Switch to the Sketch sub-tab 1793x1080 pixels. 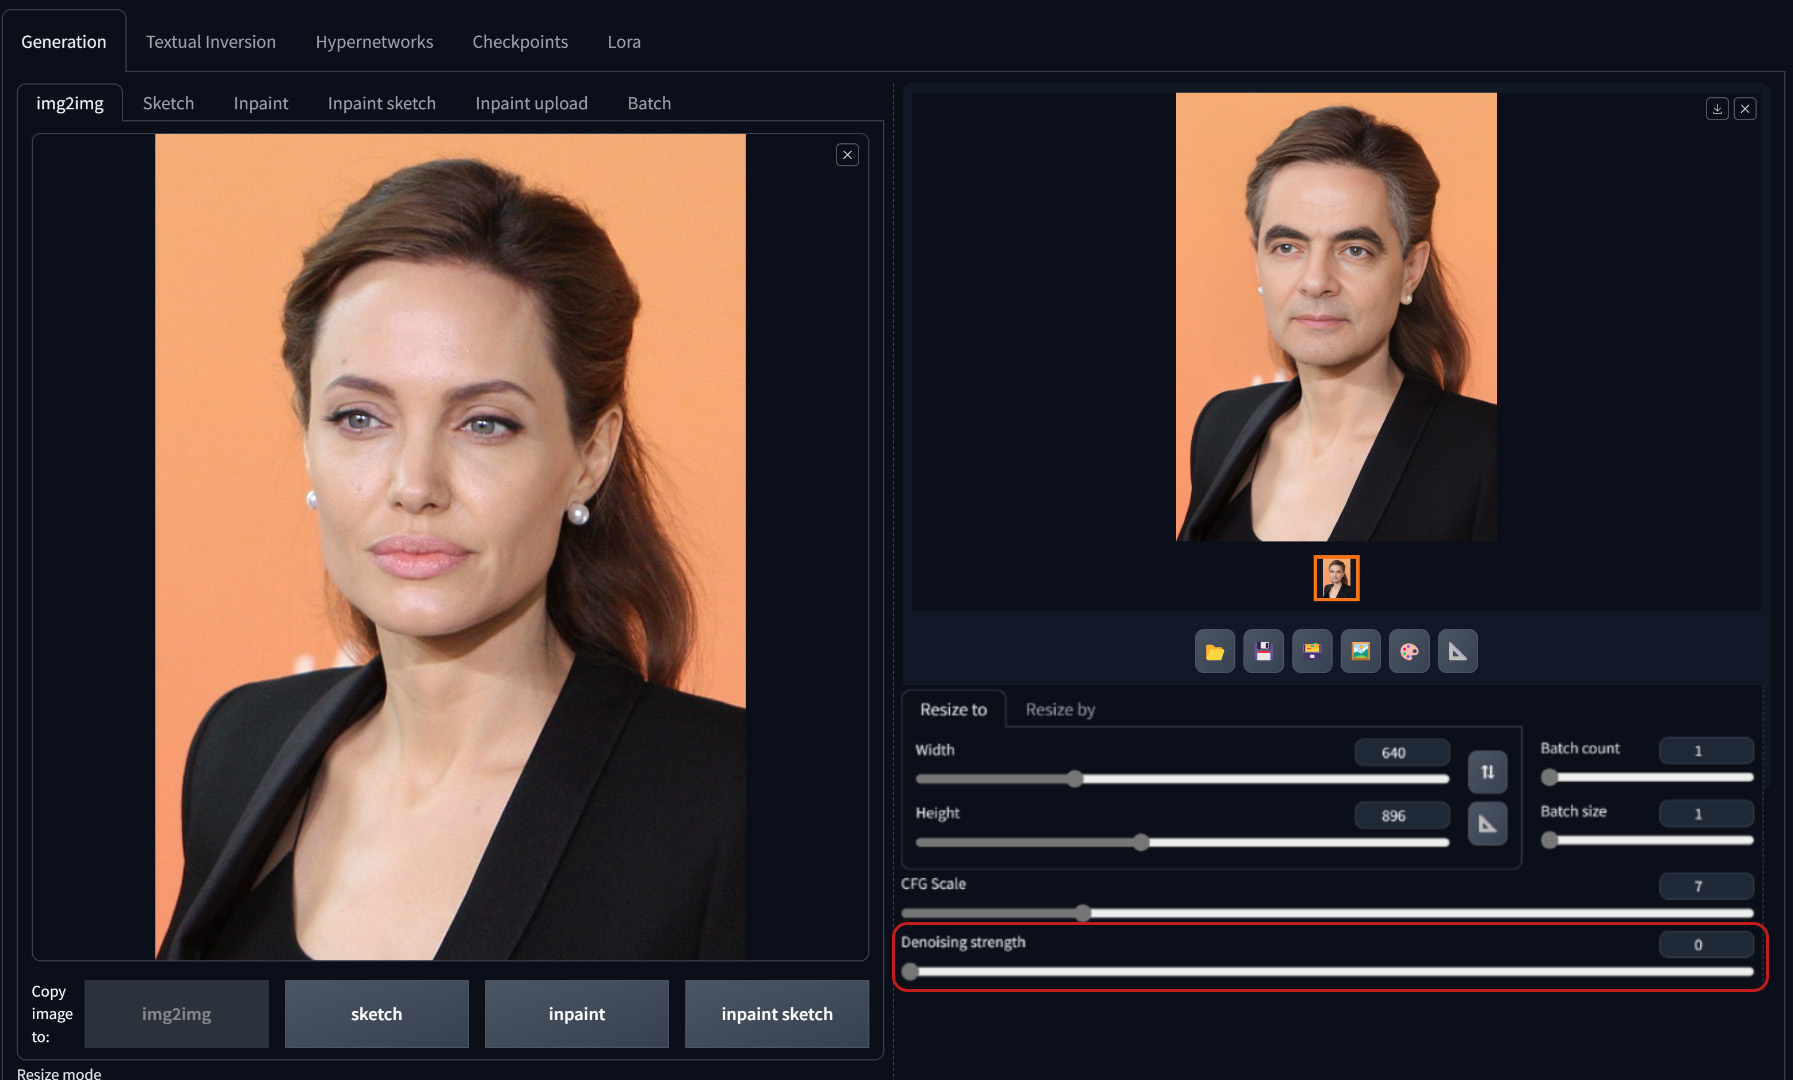pos(168,103)
